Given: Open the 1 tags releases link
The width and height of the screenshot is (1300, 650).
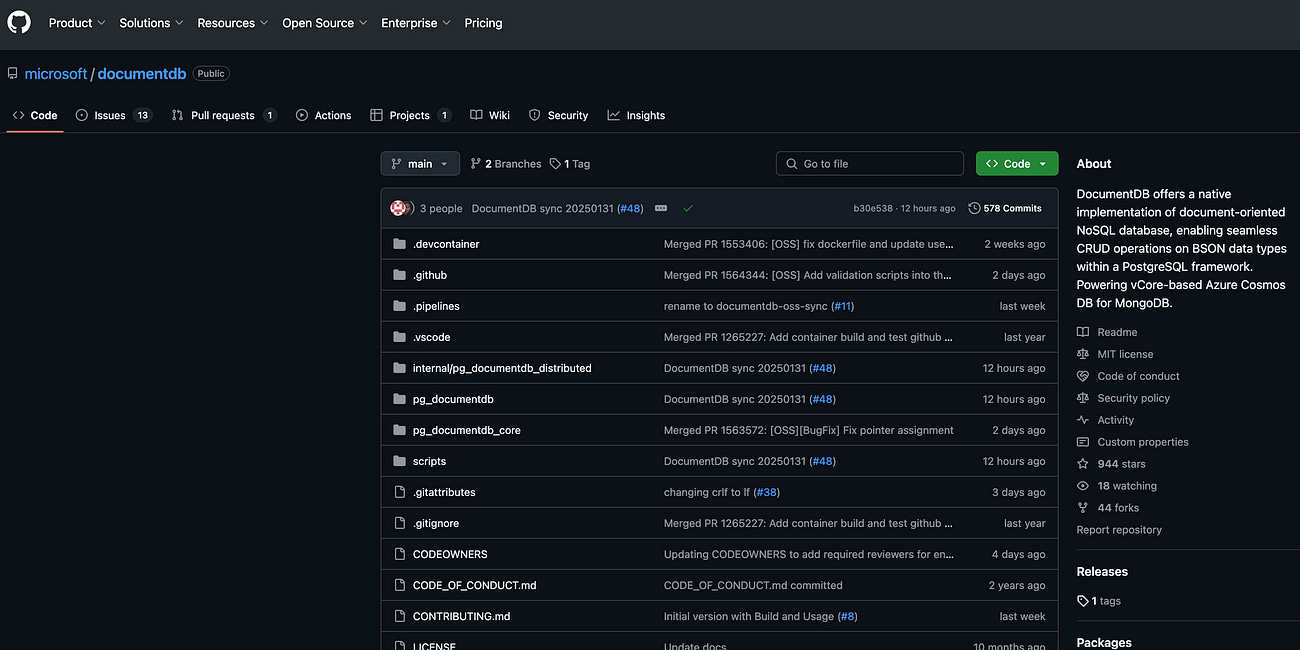Looking at the screenshot, I should [x=1099, y=601].
